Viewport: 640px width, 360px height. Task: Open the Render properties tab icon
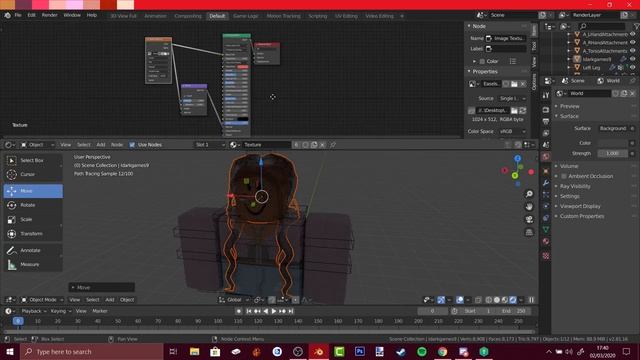tap(546, 110)
